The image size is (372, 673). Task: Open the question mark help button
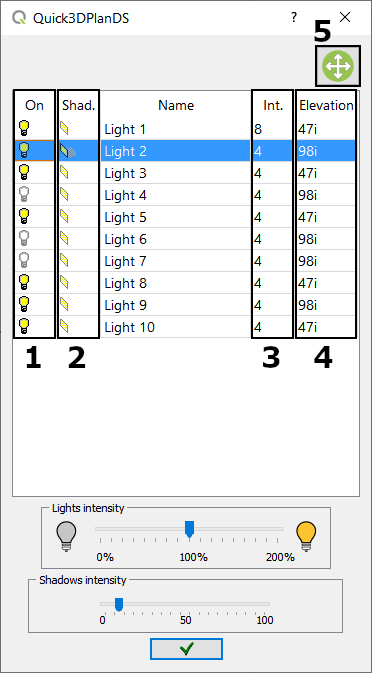[x=293, y=18]
